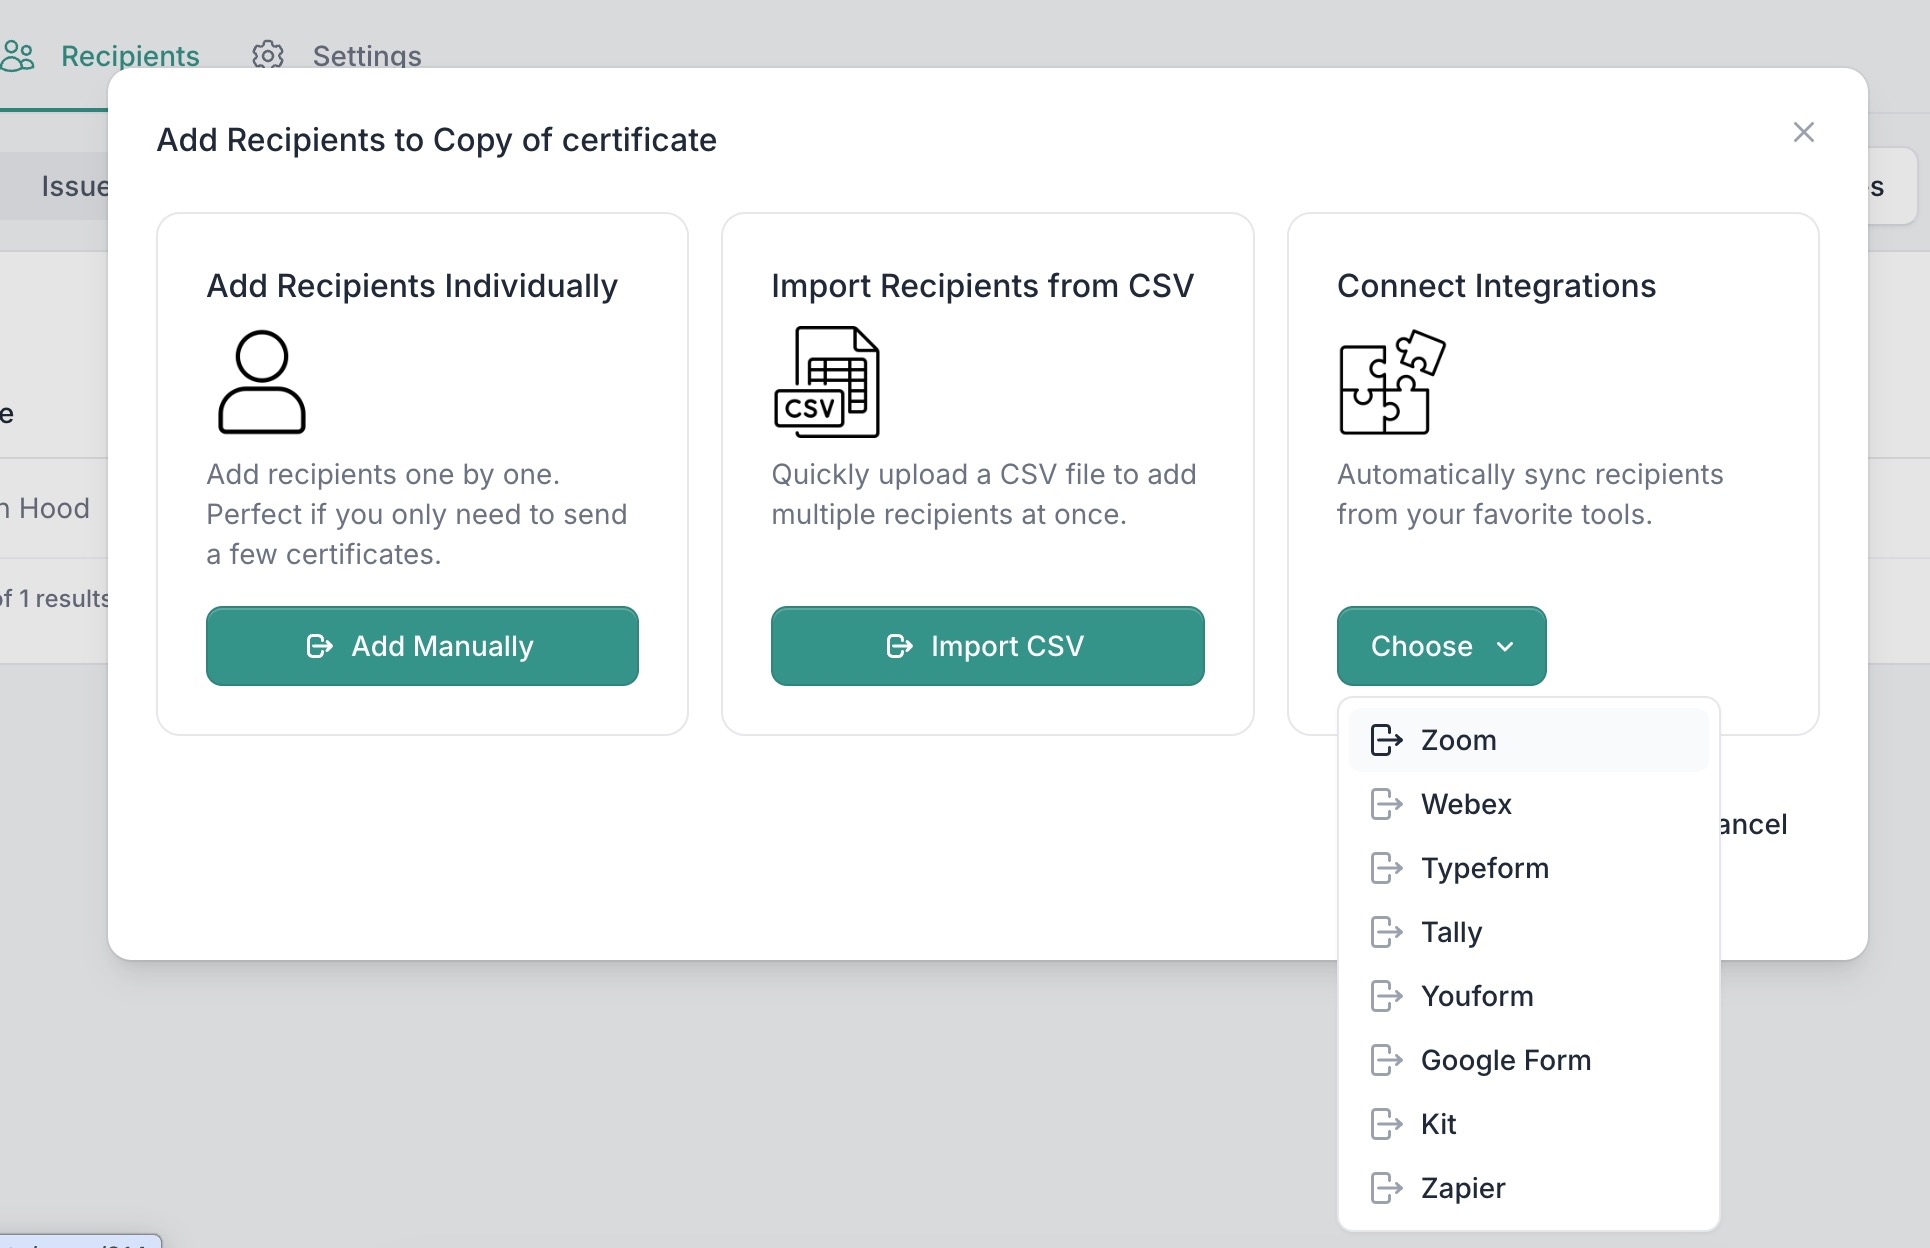Click the person icon under Add Recipients Individually
Screen dimensions: 1930x1248
click(x=262, y=382)
